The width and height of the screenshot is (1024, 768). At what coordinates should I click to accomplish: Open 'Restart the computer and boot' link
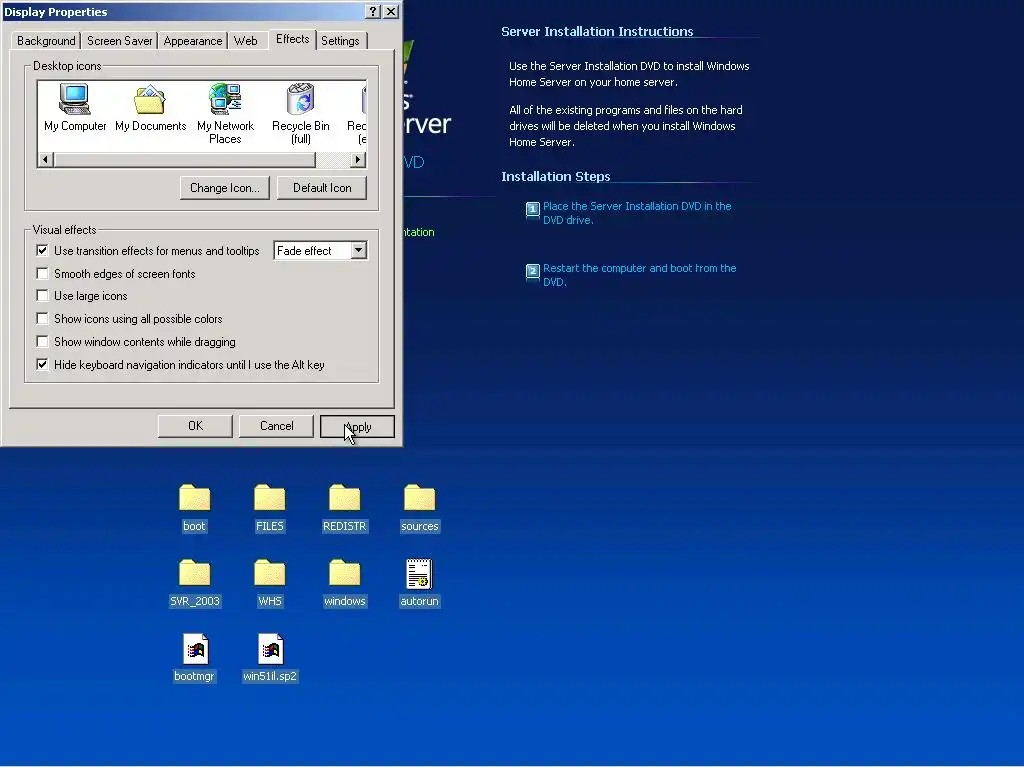[639, 275]
